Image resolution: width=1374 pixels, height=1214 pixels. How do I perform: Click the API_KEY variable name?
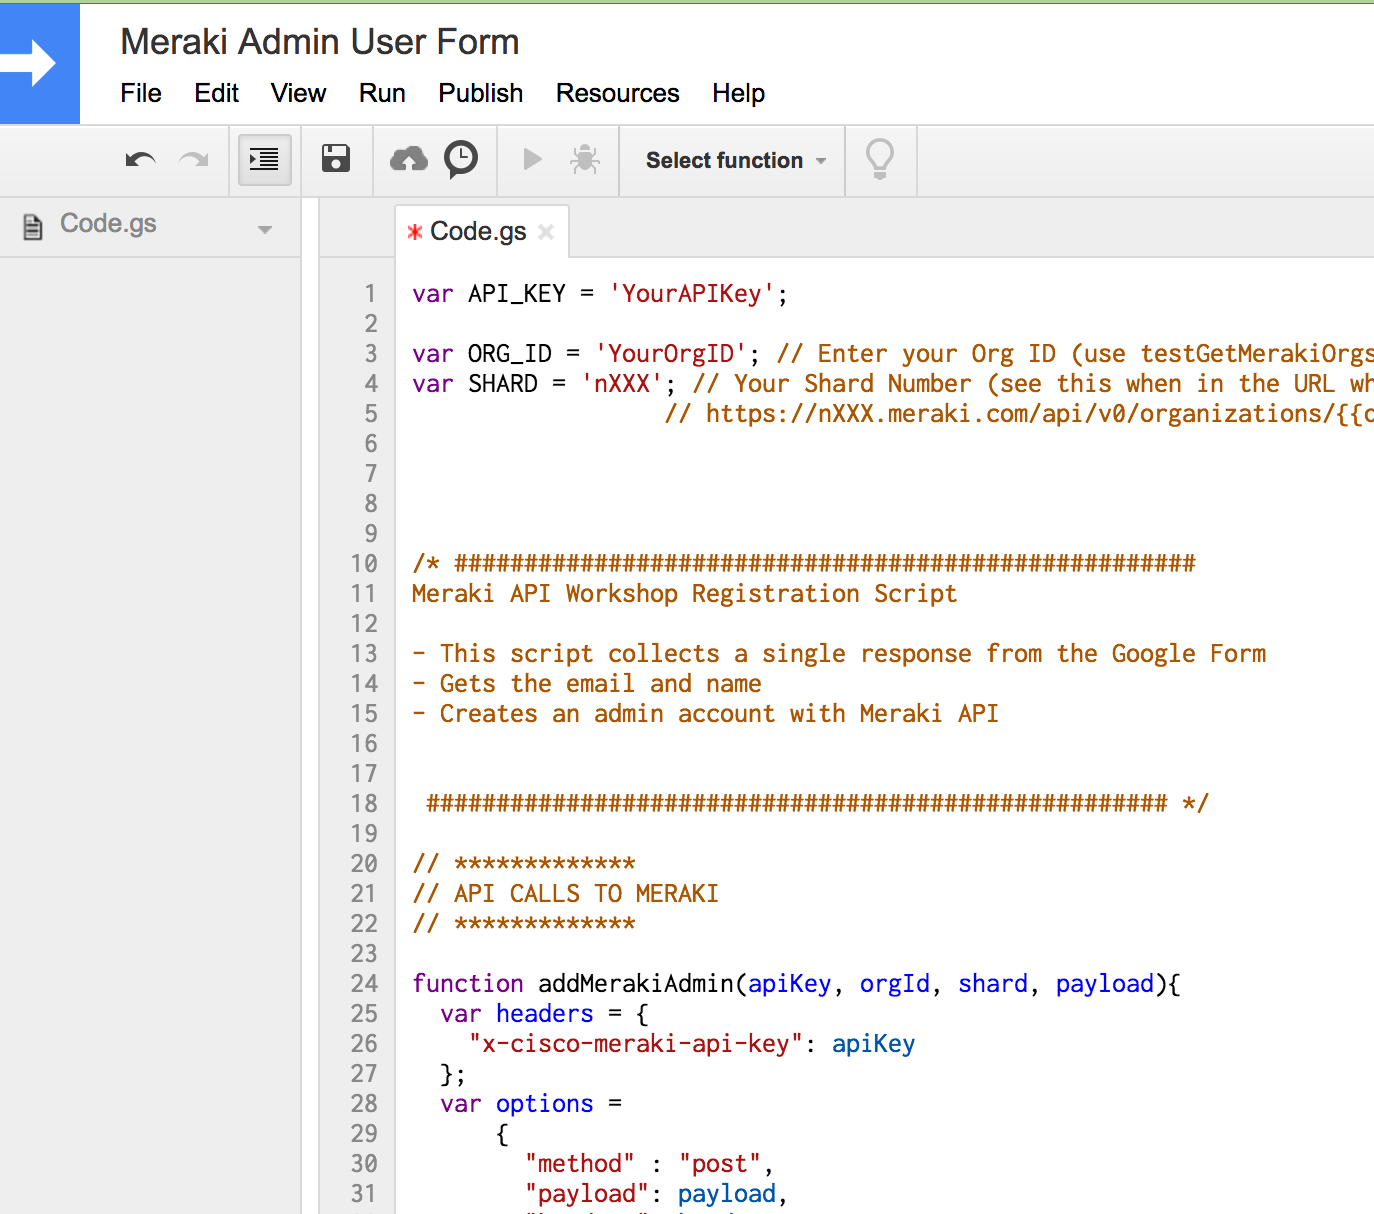[517, 294]
